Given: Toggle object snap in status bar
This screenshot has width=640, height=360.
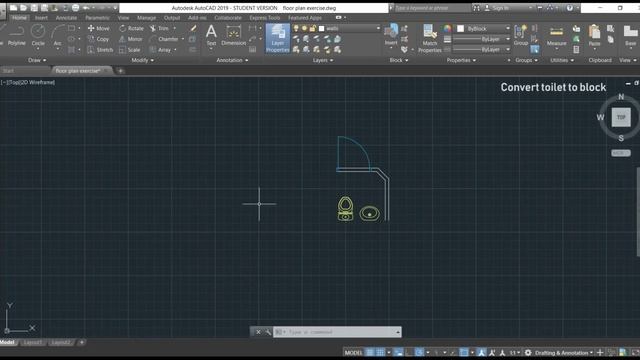Looking at the screenshot, I should (464, 353).
